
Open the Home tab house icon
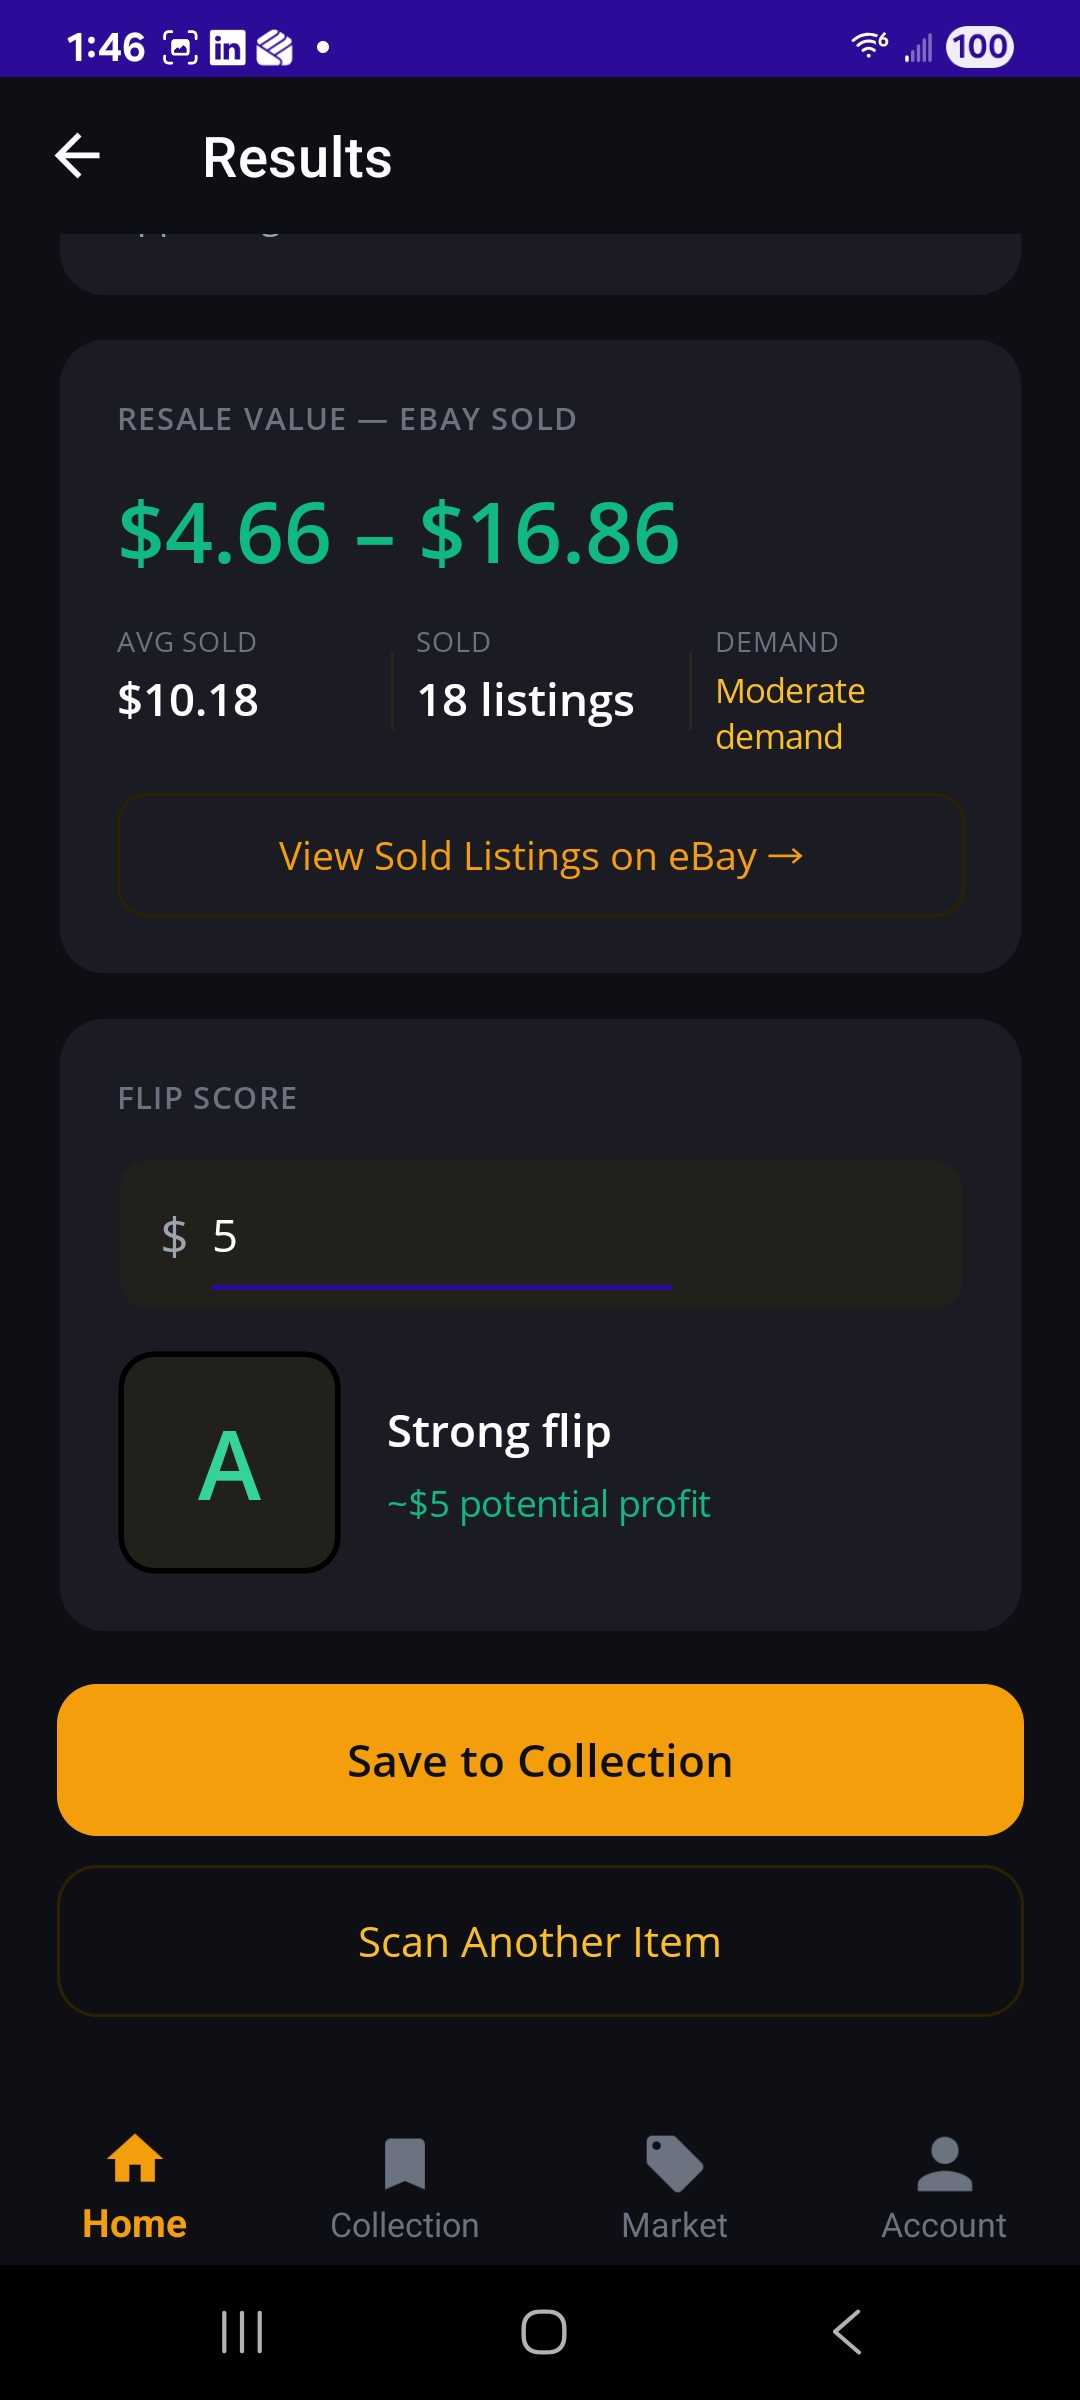(135, 2159)
